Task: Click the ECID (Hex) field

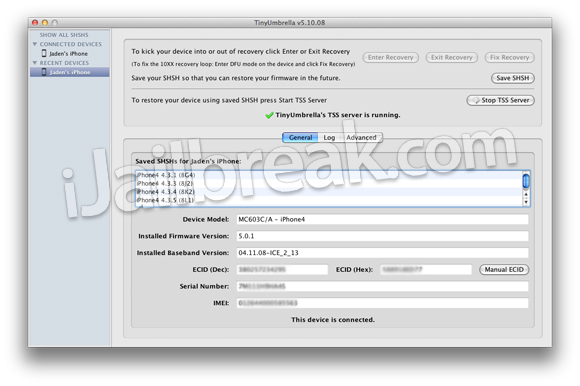Action: click(x=426, y=270)
